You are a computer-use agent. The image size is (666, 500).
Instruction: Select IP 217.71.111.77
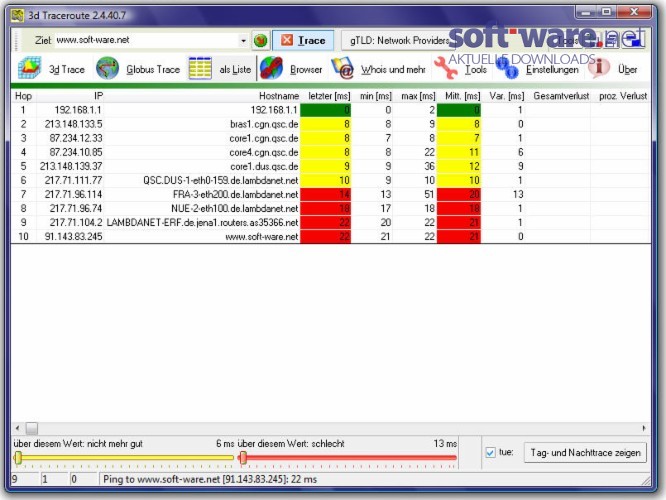[x=73, y=180]
